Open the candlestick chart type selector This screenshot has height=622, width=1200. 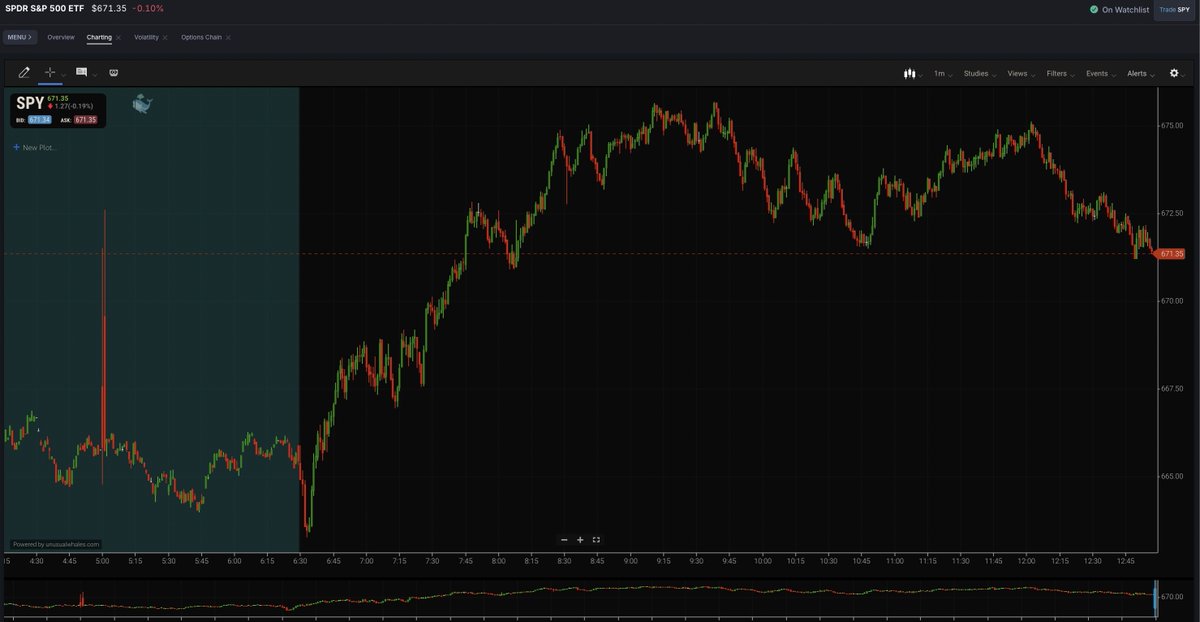[x=910, y=73]
